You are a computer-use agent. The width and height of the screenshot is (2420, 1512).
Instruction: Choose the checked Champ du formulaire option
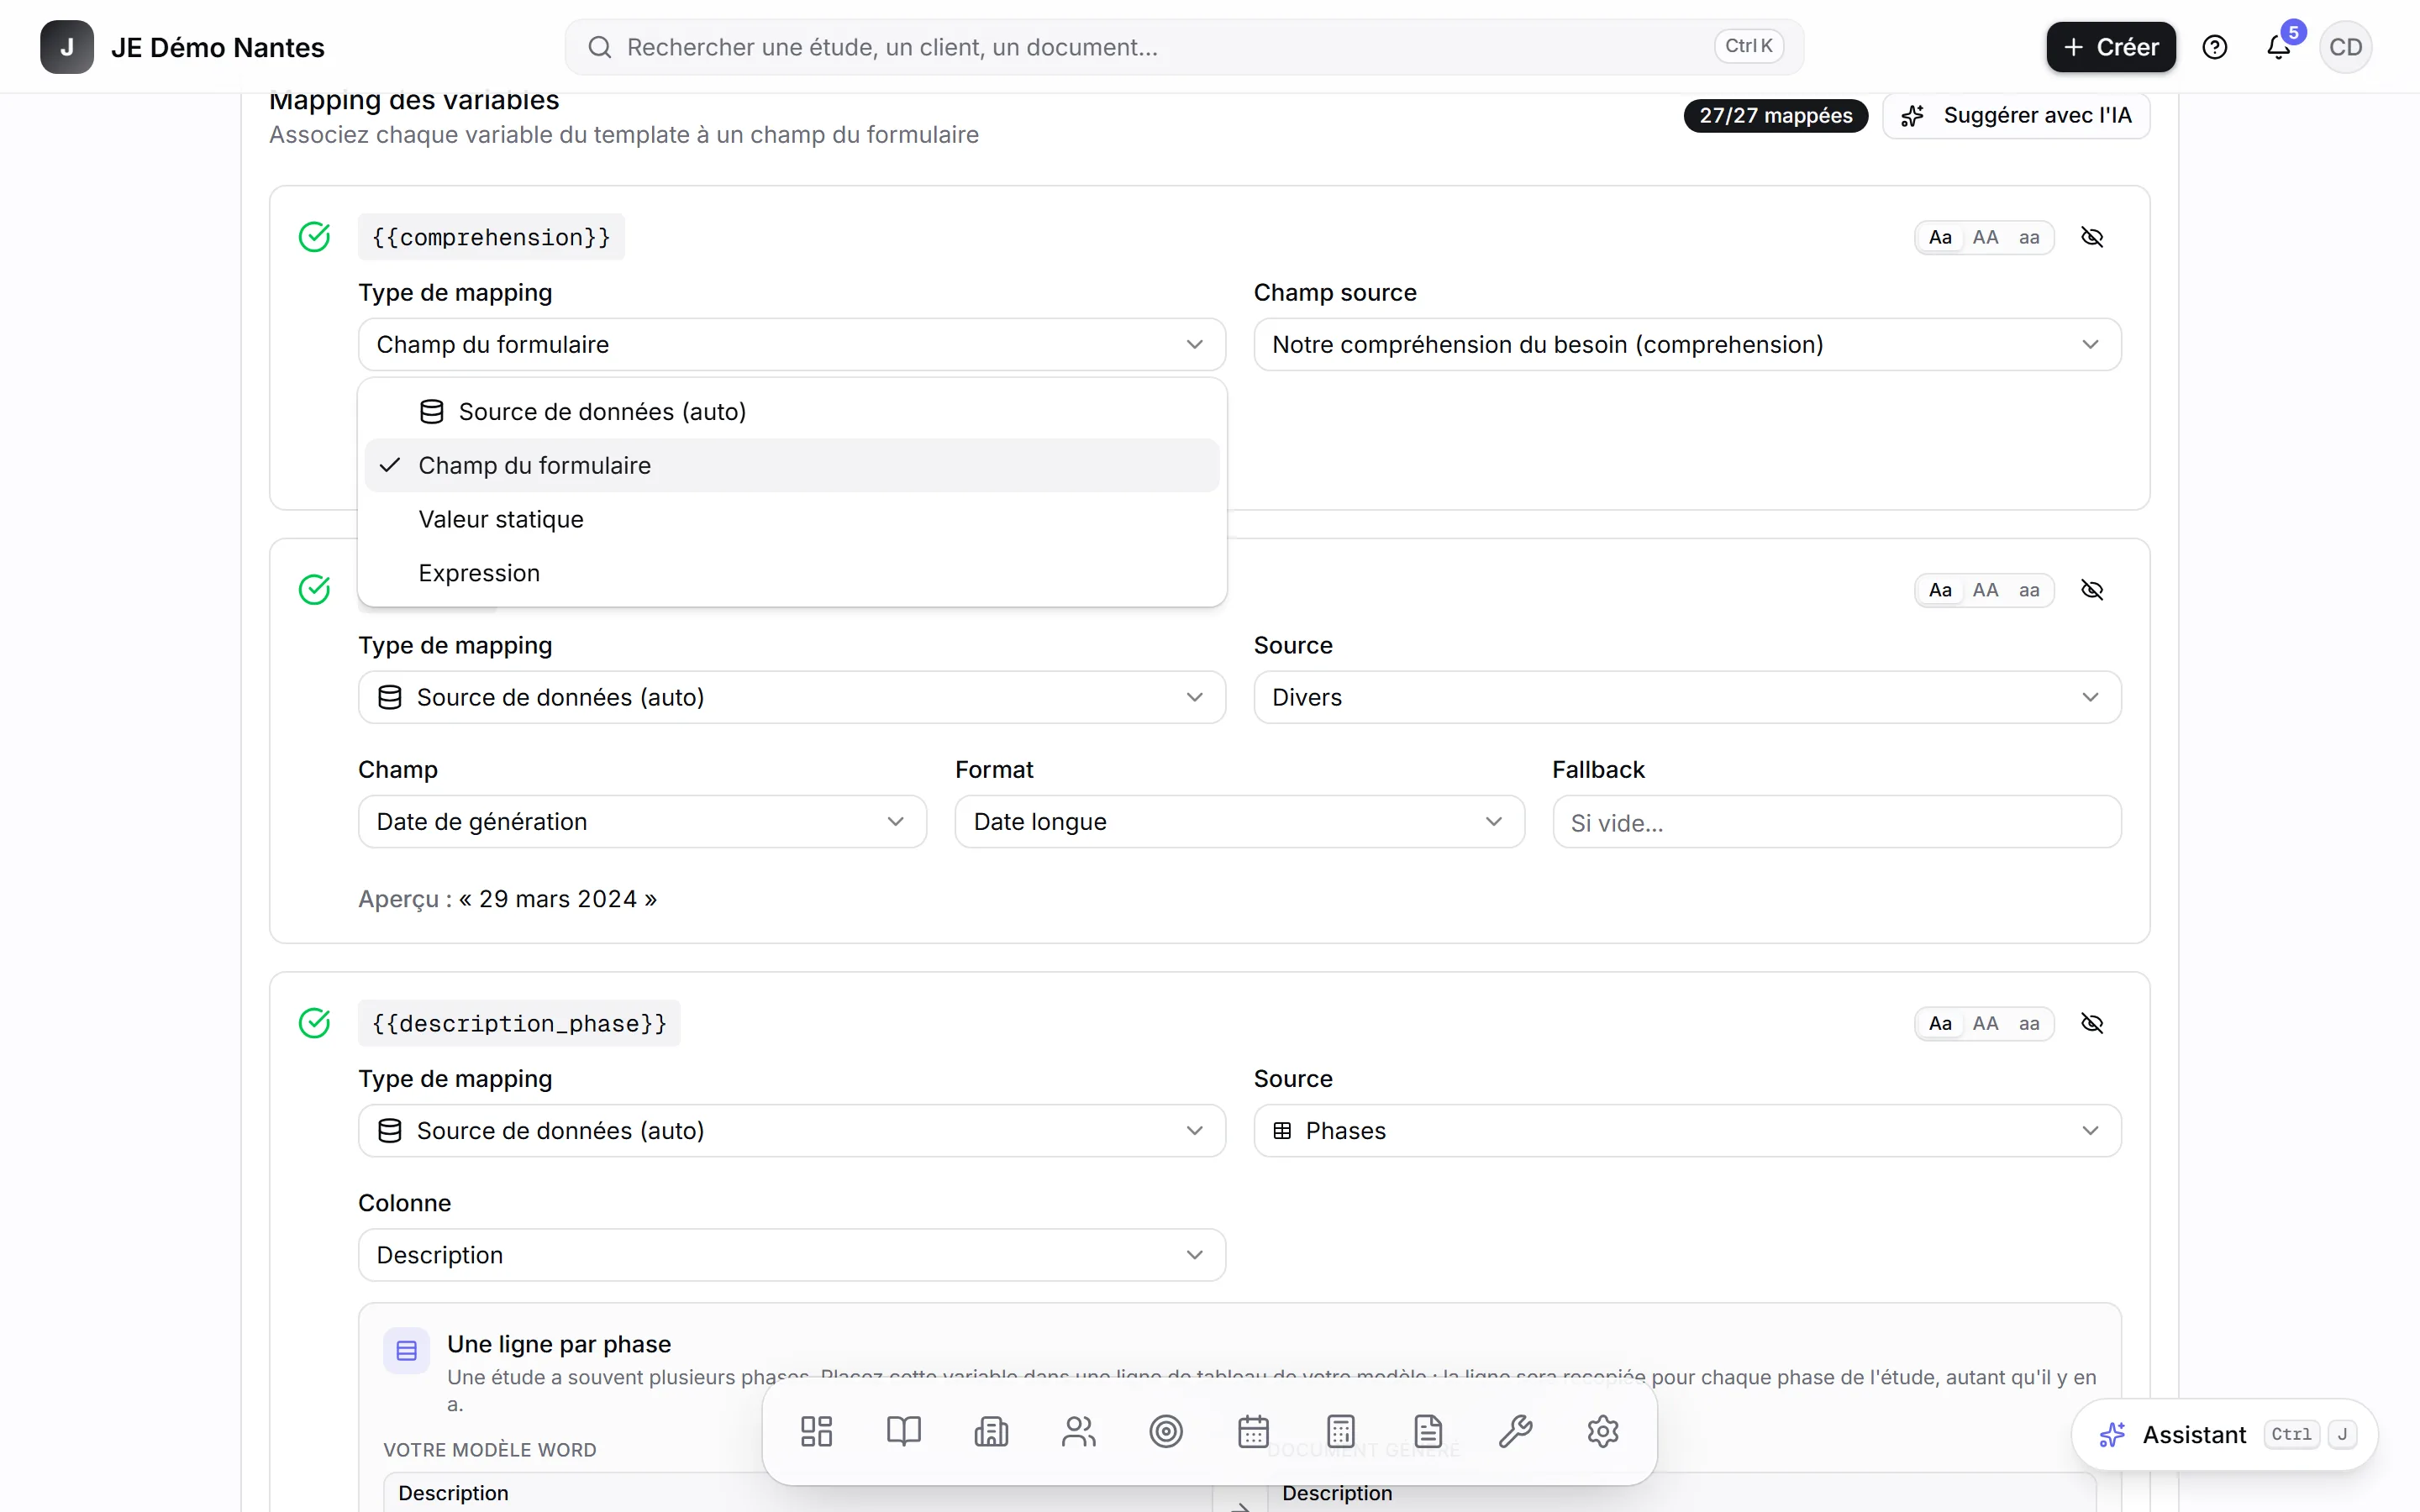[792, 465]
